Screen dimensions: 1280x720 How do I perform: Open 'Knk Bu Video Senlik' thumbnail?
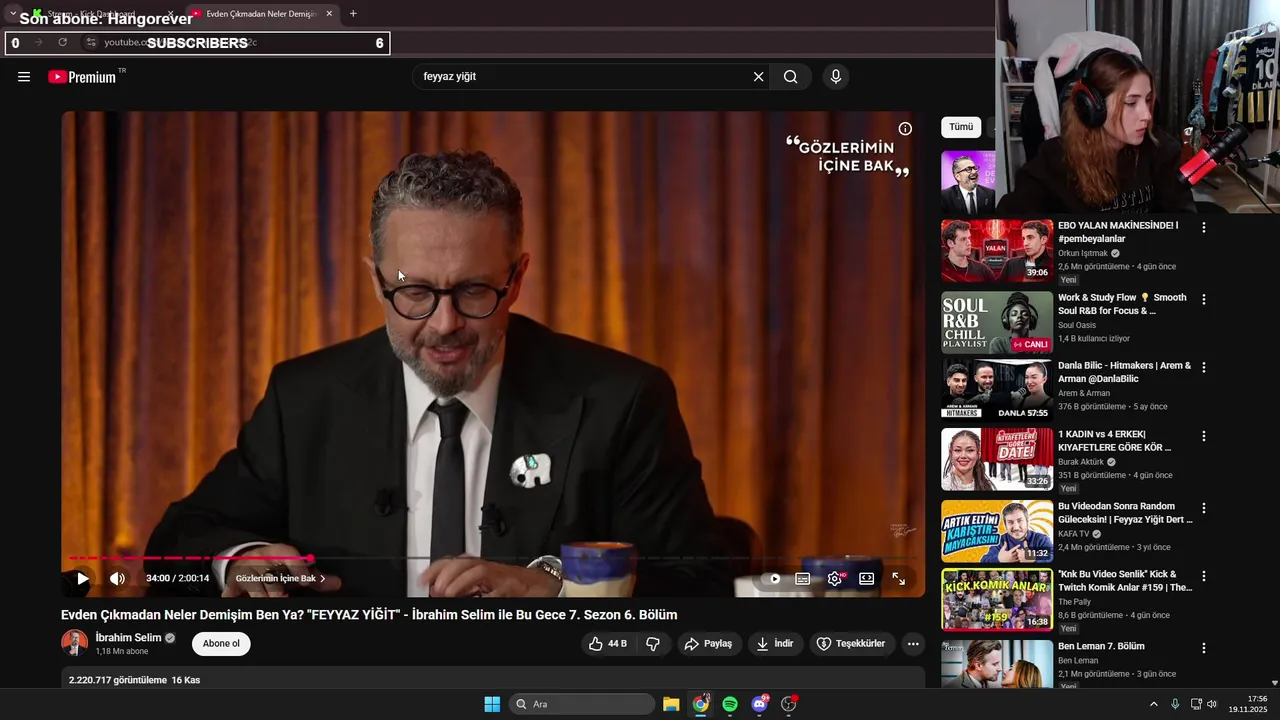pos(997,600)
